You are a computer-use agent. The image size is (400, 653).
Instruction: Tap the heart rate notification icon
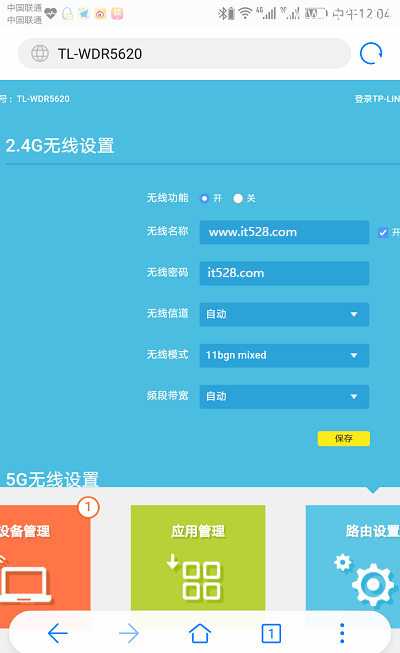[x=50, y=14]
